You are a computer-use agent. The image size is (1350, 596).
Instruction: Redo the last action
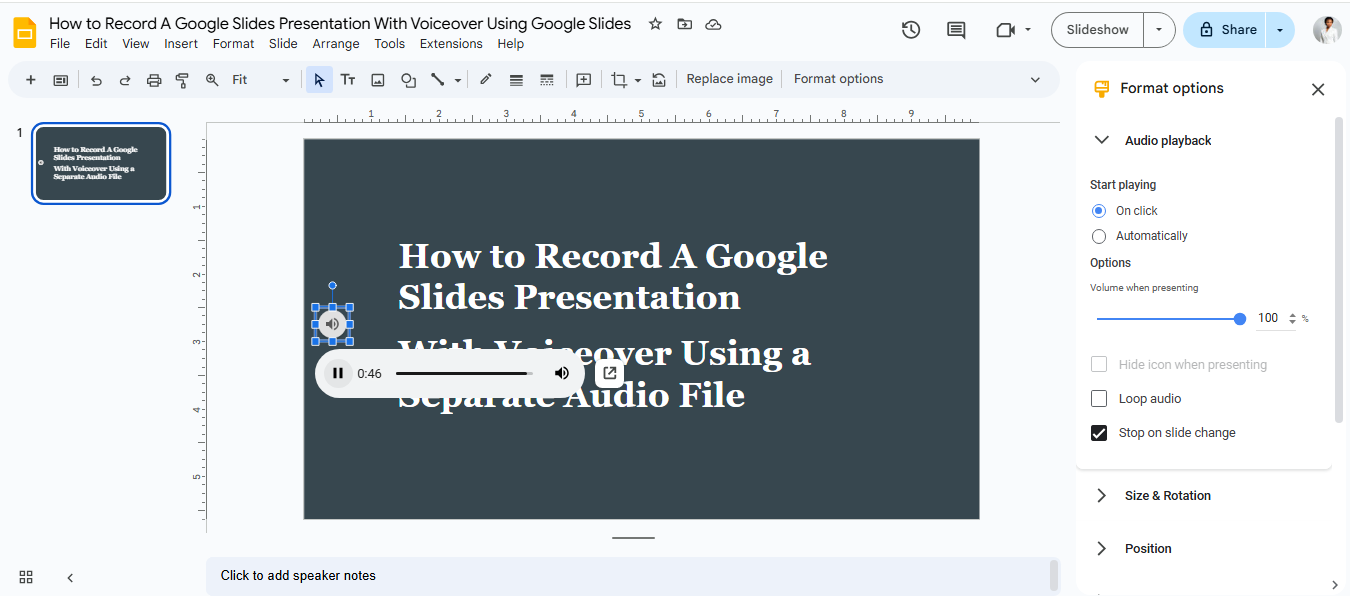[x=125, y=80]
